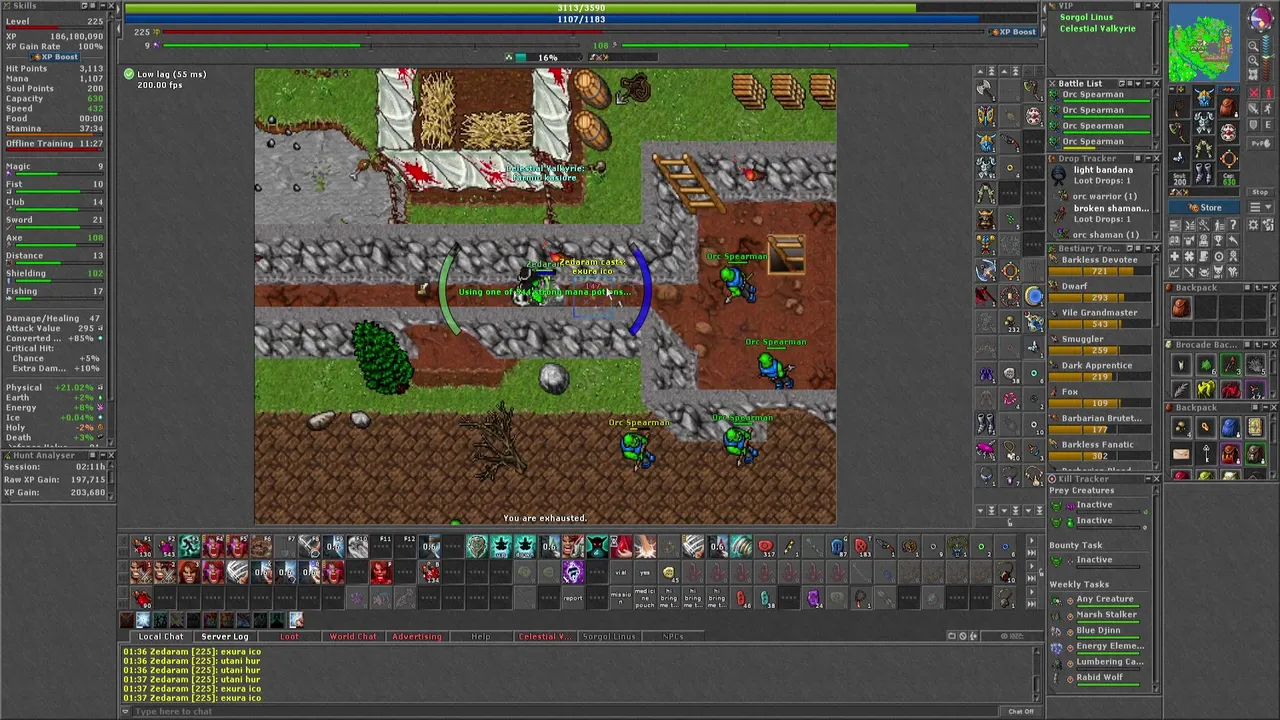
Task: Click first Inactive prey creature slot
Action: click(1094, 505)
